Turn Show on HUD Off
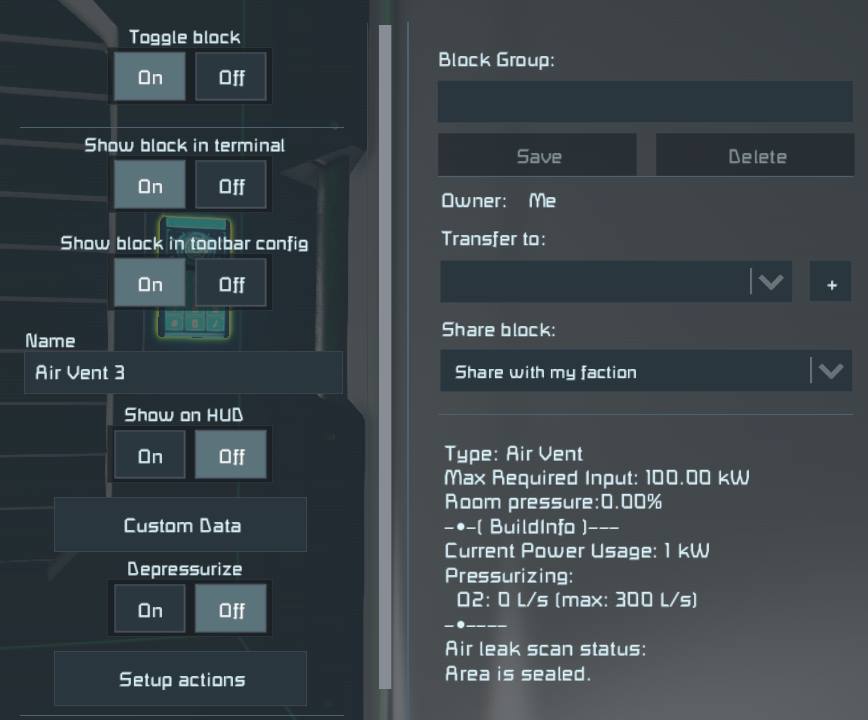The width and height of the screenshot is (868, 720). pyautogui.click(x=231, y=455)
